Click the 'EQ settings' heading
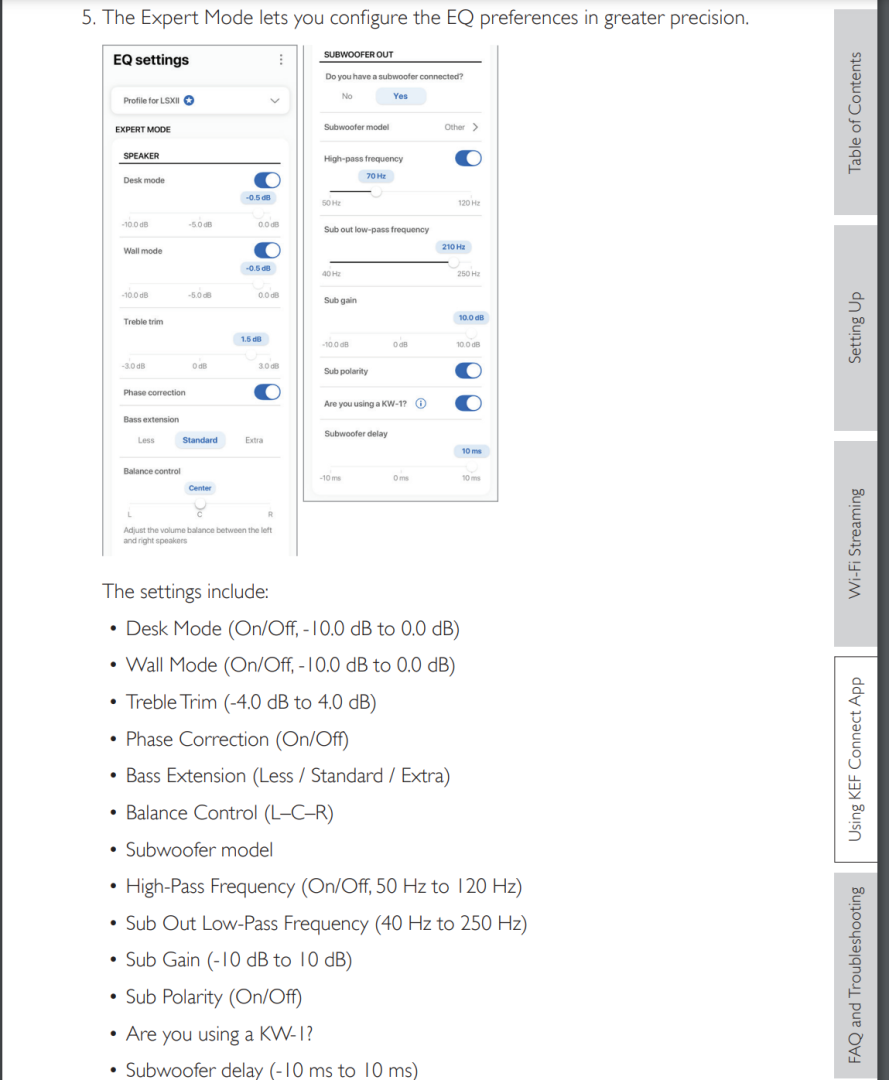Screen dimensions: 889x1080 point(151,60)
